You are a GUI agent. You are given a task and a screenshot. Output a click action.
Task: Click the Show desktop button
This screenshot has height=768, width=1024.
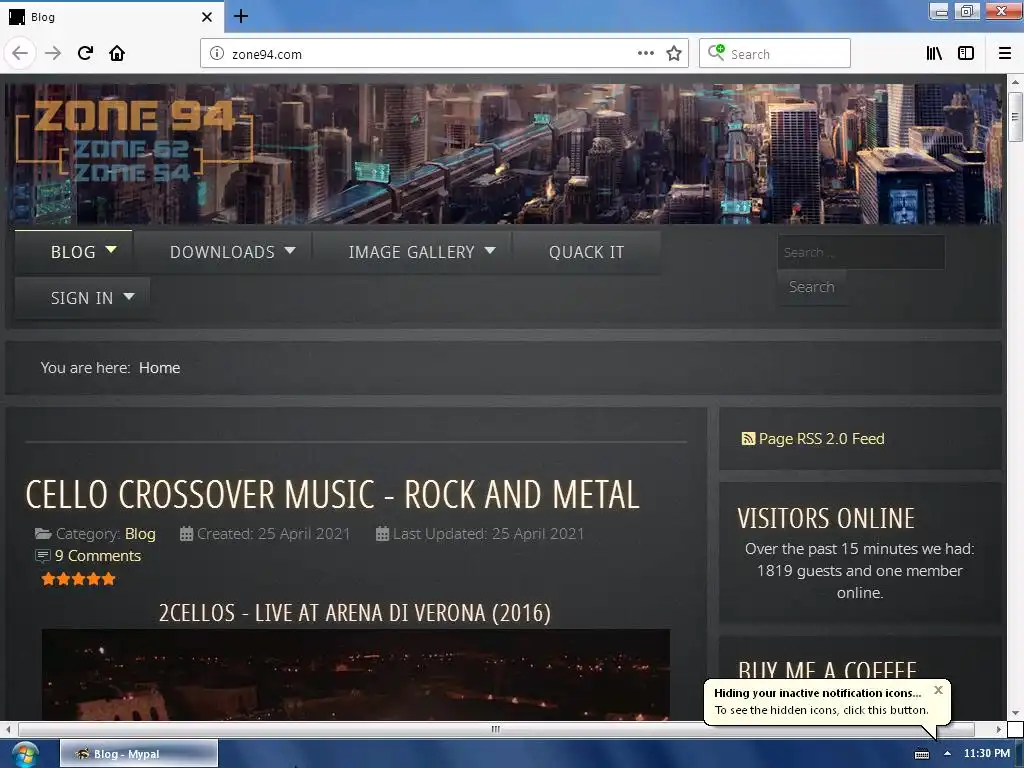[1019, 754]
